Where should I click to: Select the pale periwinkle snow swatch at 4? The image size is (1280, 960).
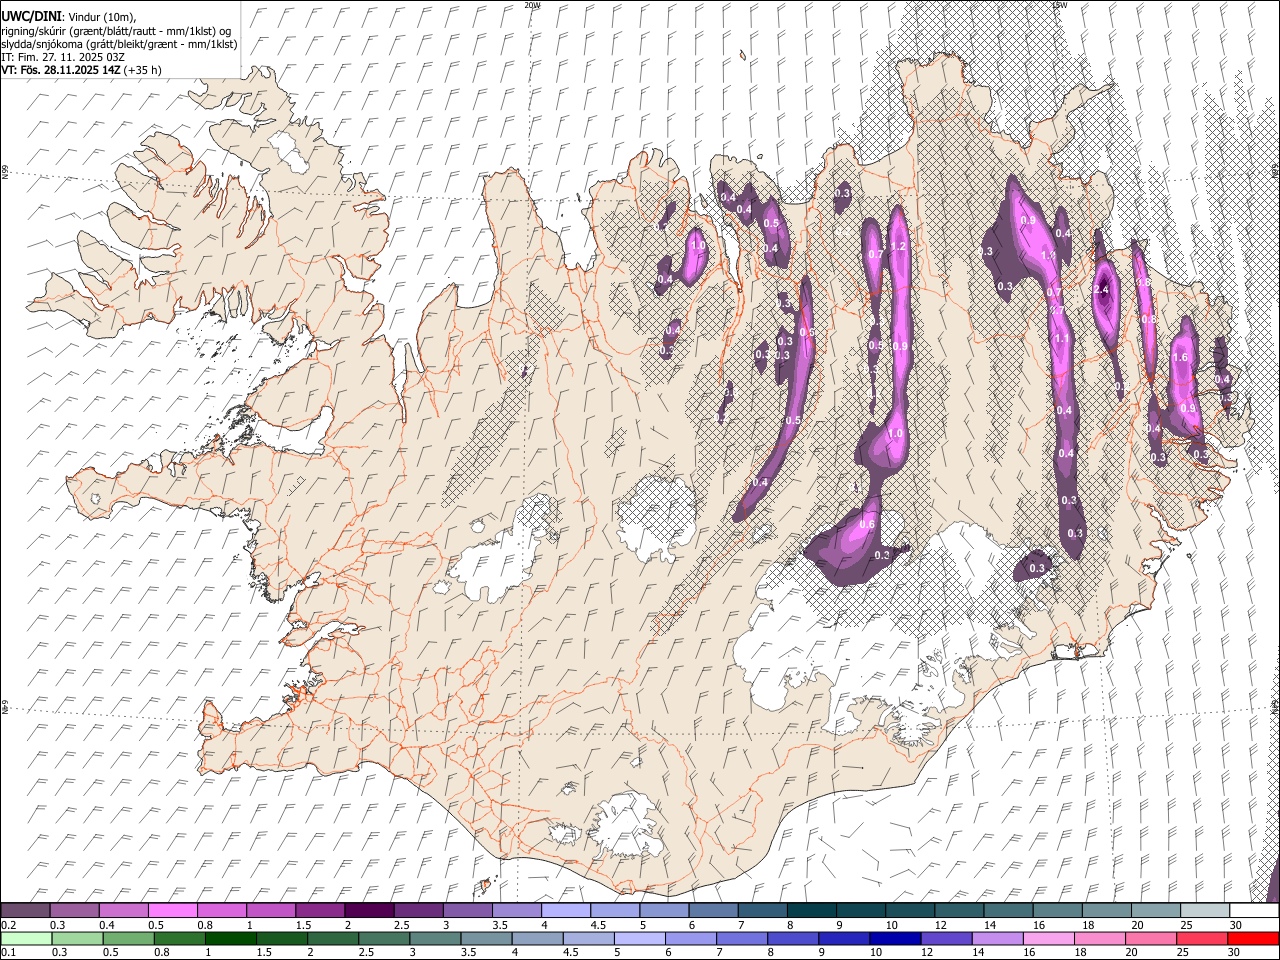click(x=564, y=911)
